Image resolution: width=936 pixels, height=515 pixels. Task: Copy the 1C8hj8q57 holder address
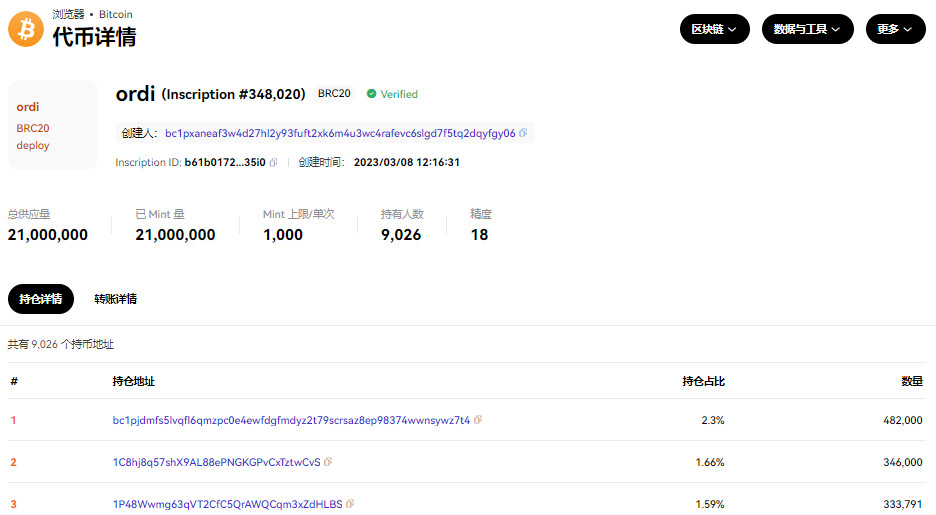[328, 462]
